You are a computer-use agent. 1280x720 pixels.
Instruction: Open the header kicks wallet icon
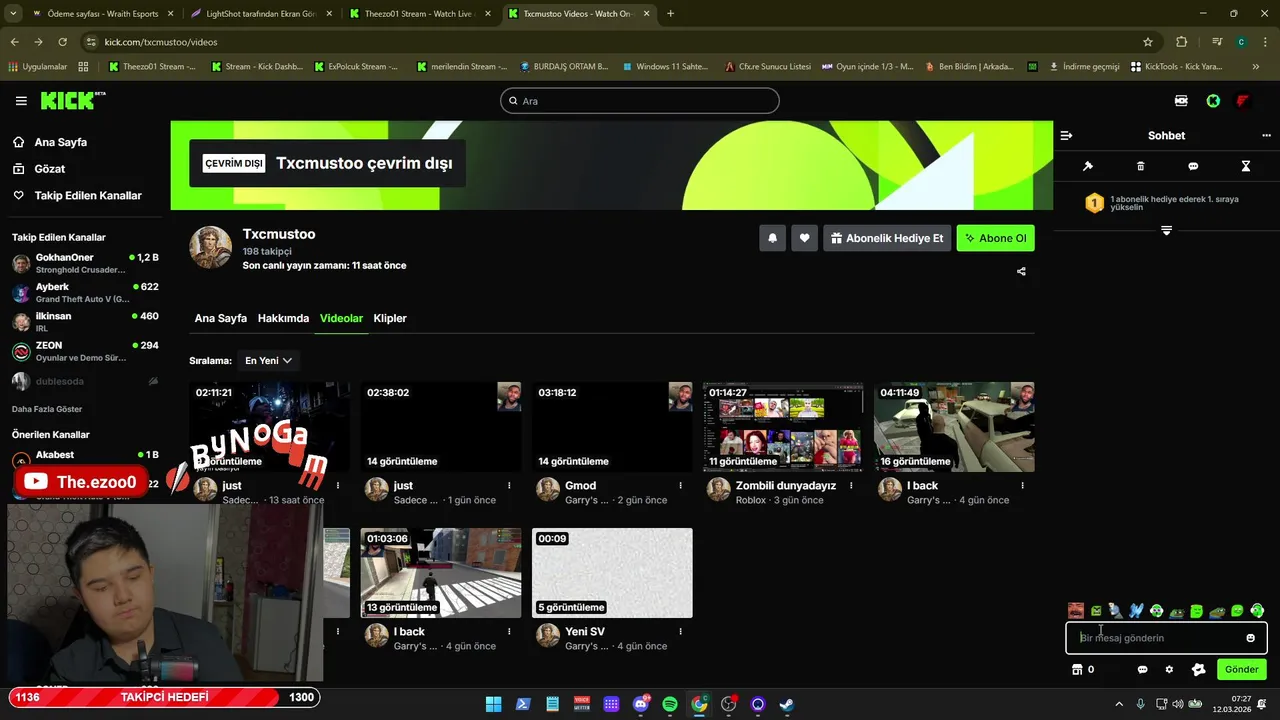click(1181, 101)
